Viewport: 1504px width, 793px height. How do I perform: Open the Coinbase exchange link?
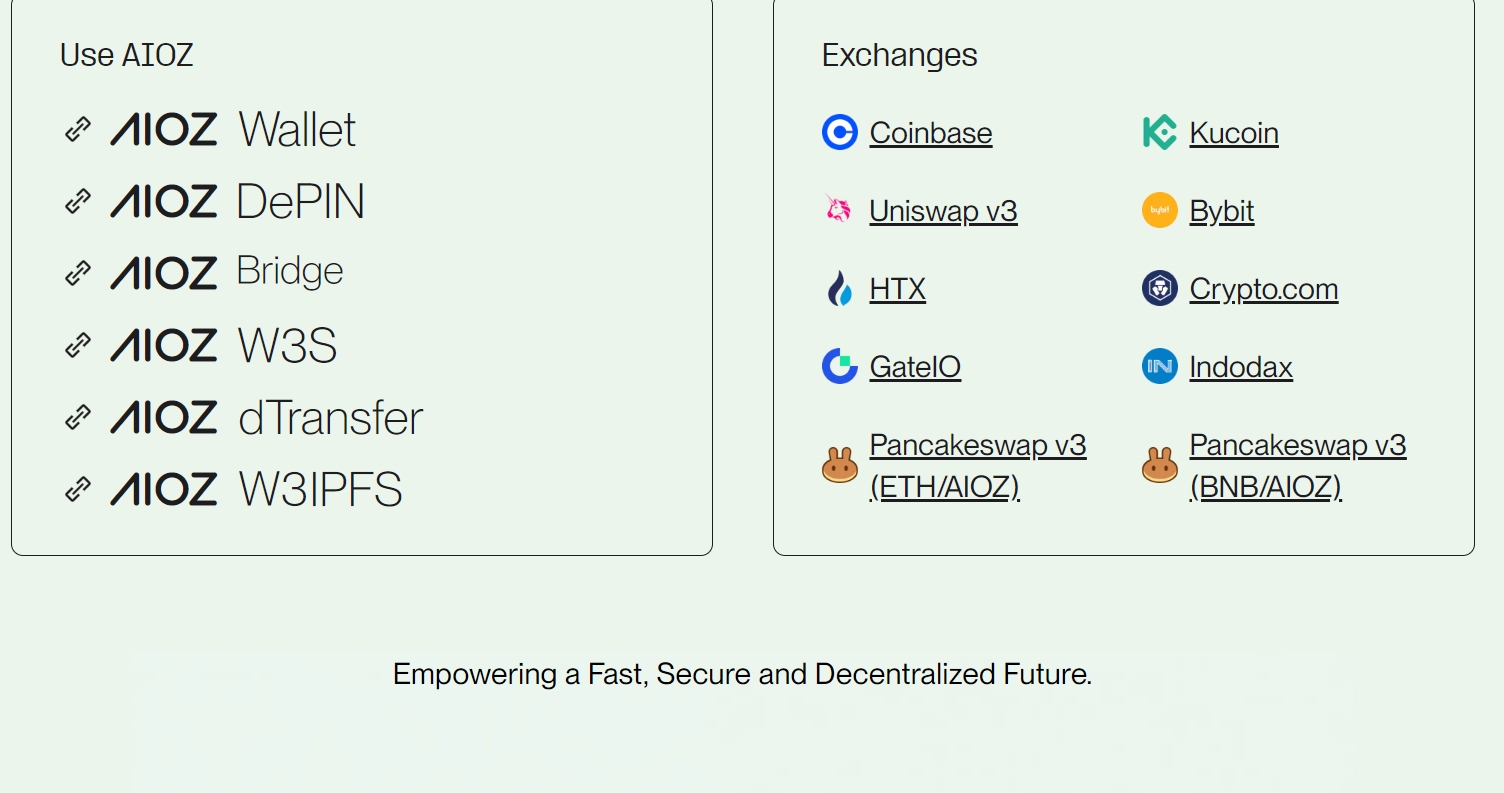[x=930, y=133]
